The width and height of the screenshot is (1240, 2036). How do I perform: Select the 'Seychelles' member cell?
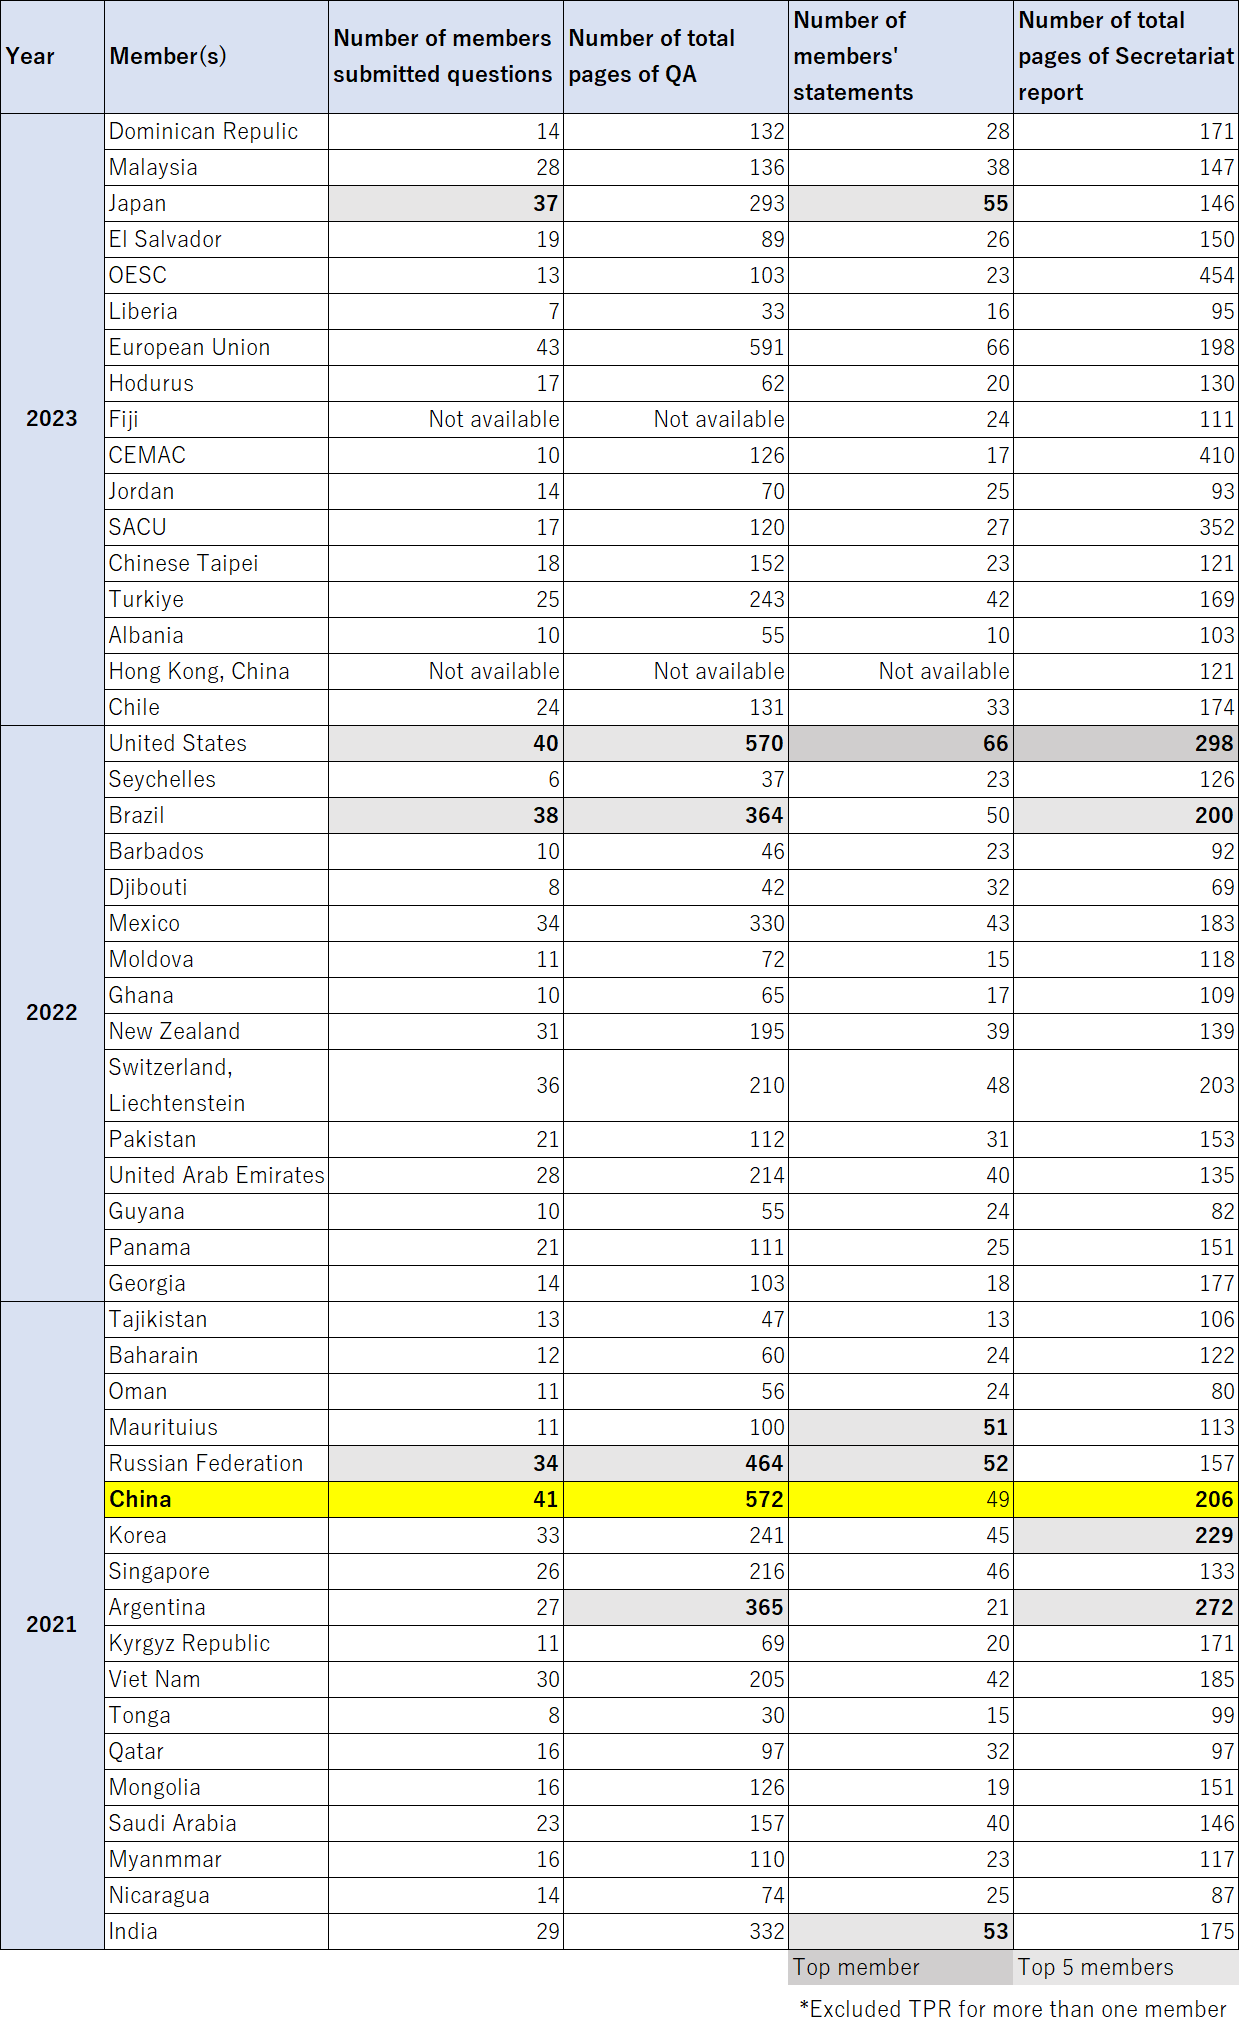216,780
